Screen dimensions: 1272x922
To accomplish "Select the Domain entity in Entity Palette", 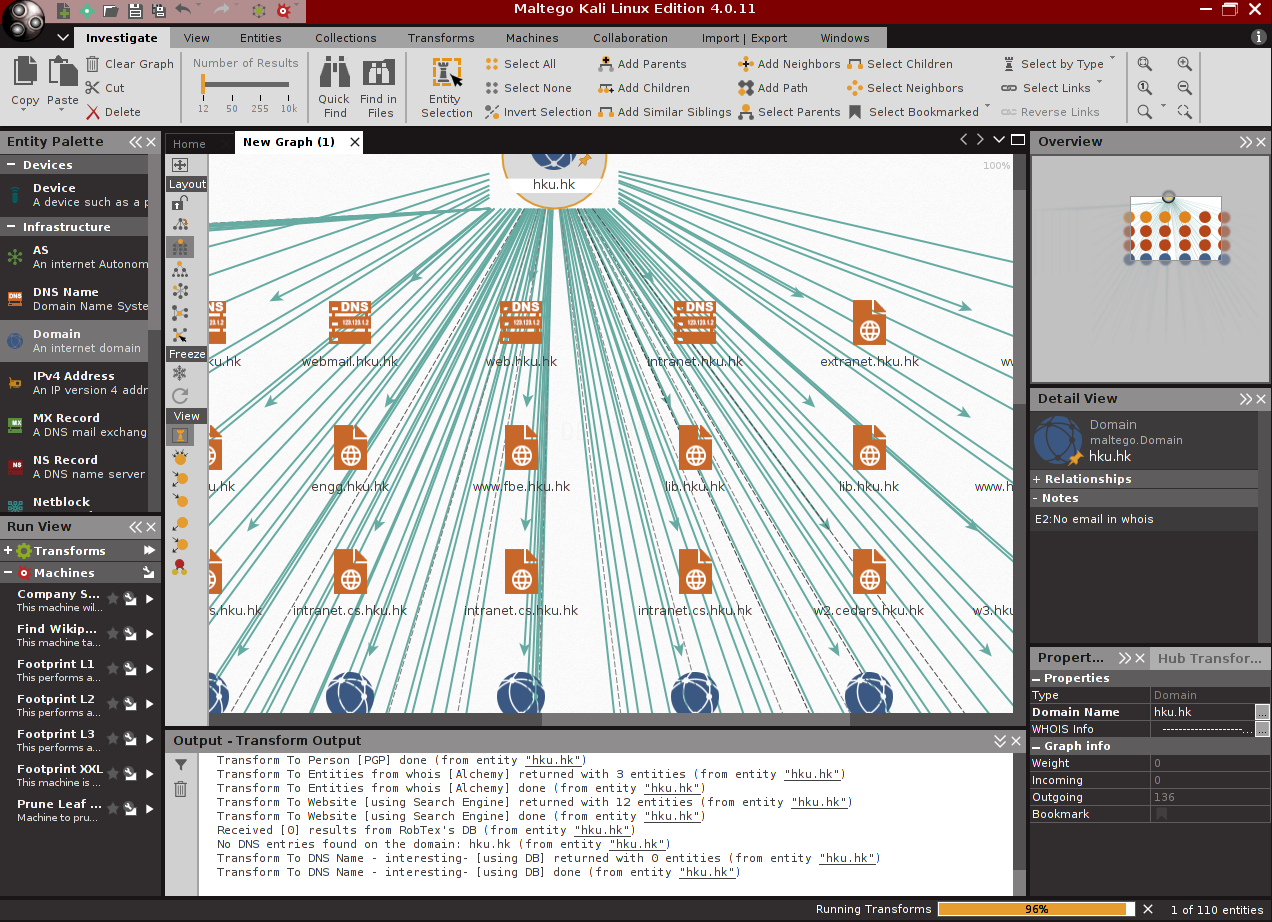I will point(75,341).
